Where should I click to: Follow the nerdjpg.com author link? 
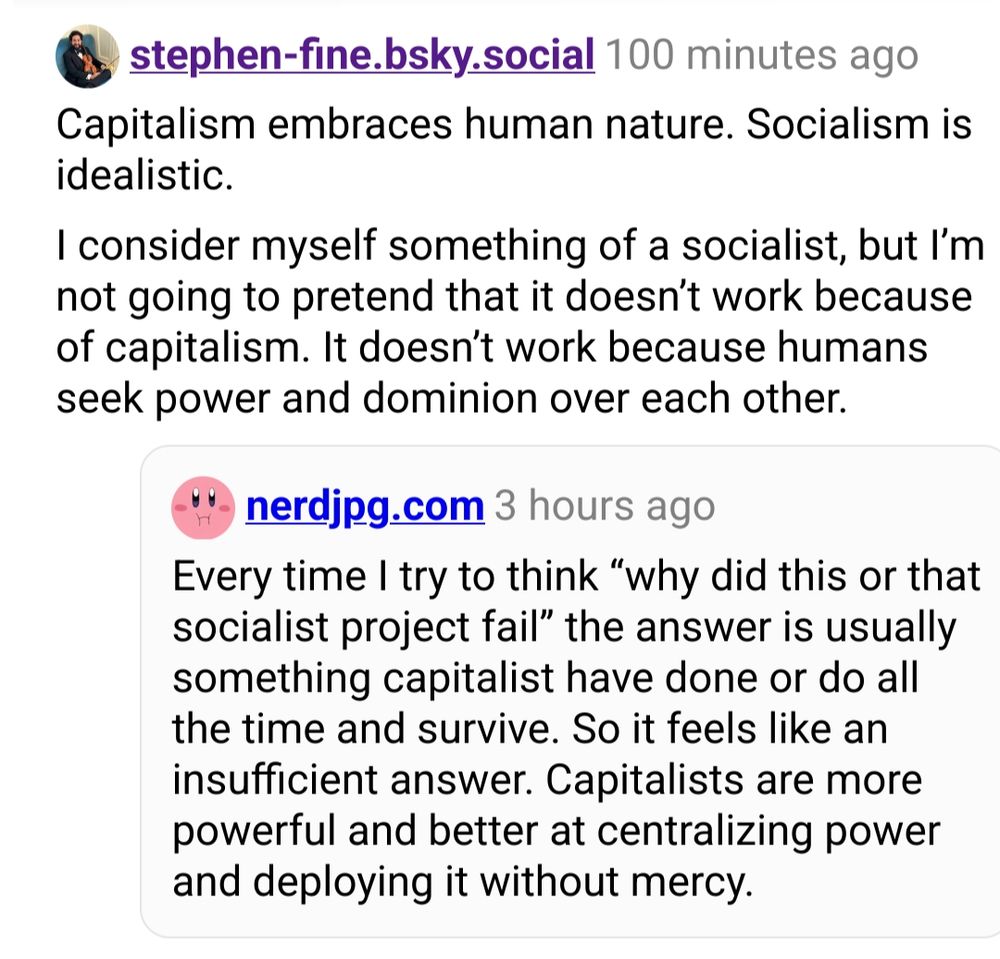click(365, 507)
